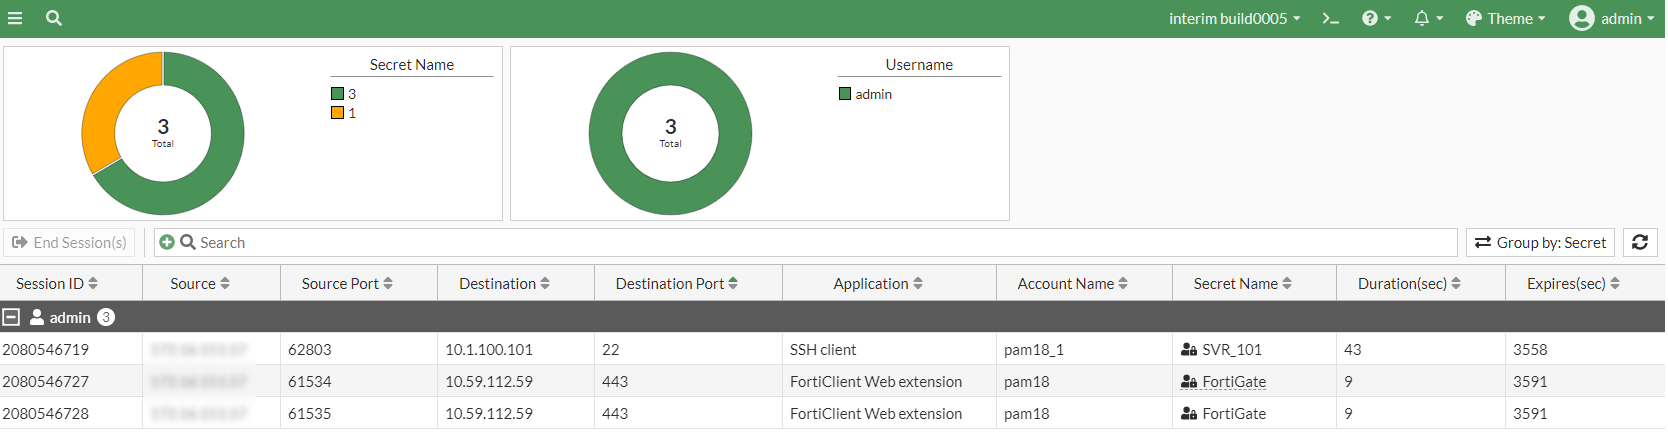This screenshot has height=443, width=1668.
Task: Click orange legend swatch for Secret Name 1
Action: 337,112
